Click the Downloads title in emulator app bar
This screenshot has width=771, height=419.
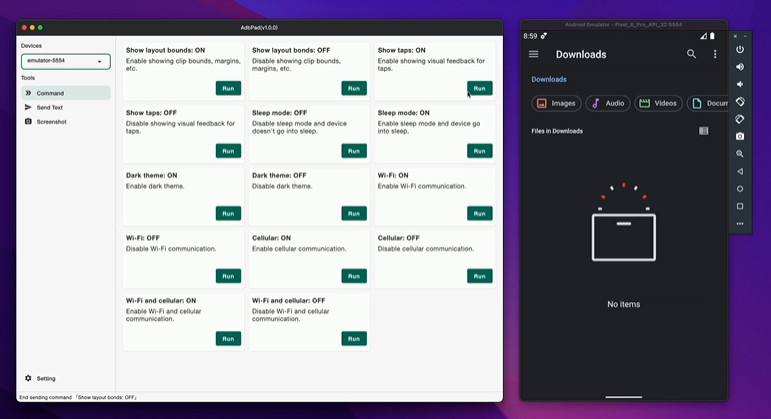point(581,55)
